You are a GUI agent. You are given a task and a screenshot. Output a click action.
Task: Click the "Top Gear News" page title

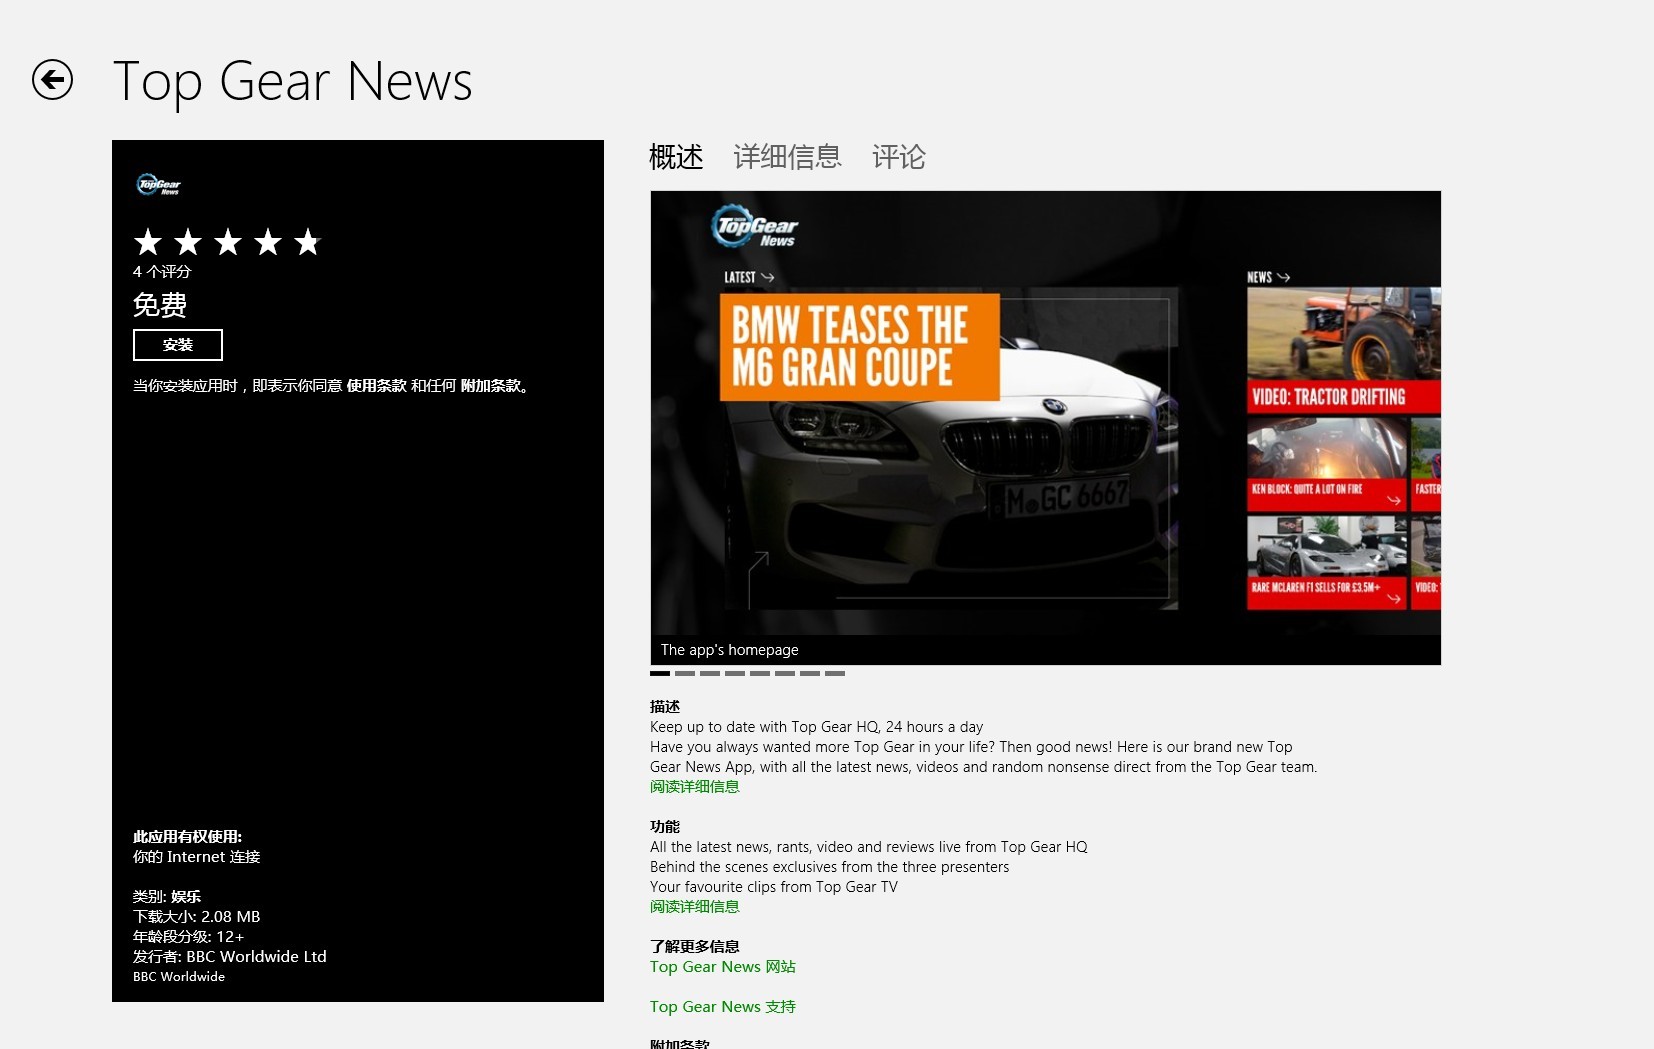[x=293, y=82]
